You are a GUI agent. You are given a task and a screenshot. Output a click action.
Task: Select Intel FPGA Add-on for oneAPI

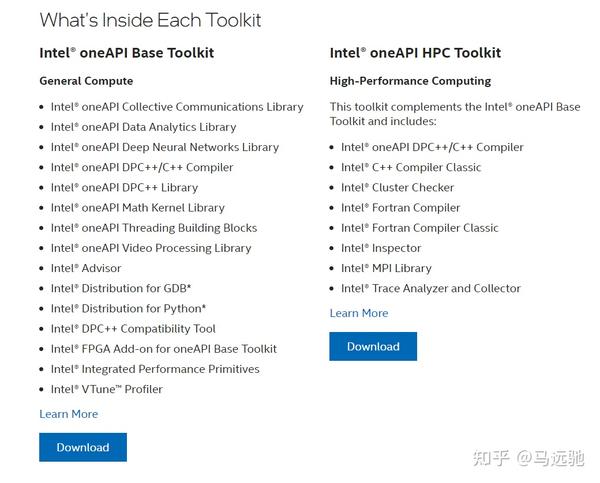[x=164, y=349]
